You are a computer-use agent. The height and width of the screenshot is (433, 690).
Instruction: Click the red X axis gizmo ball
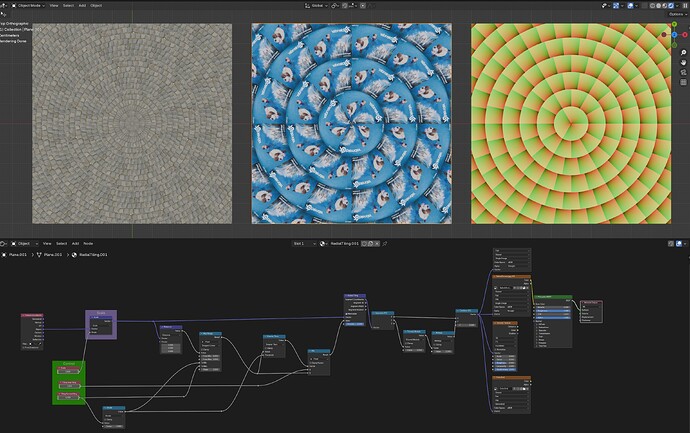[x=685, y=34]
